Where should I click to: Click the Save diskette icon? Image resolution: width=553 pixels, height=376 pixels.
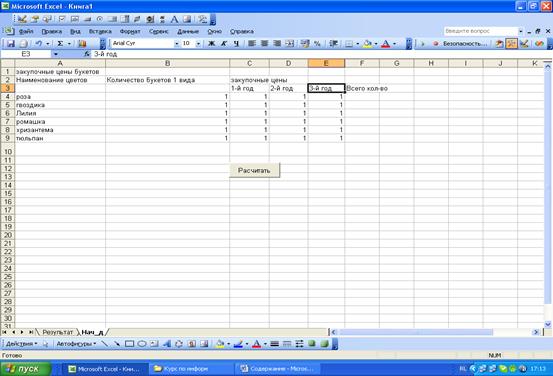[x=11, y=44]
